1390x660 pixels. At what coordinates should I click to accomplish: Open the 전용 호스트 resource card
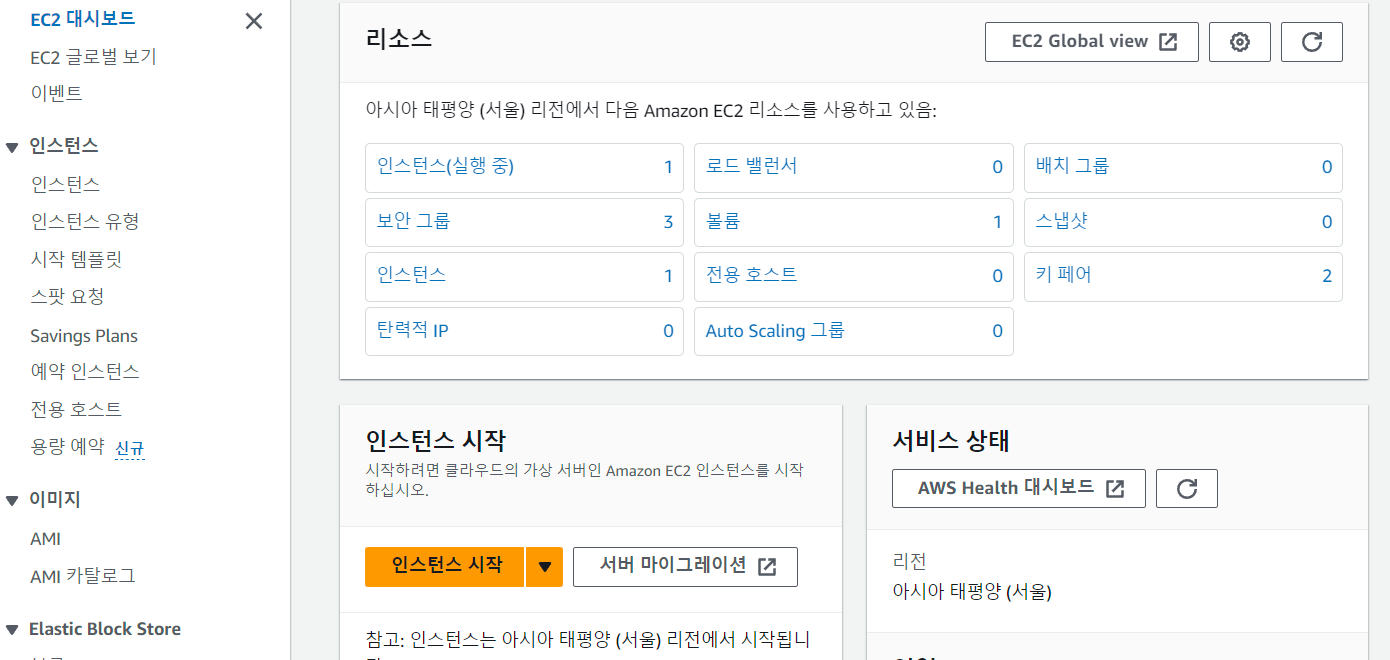tap(854, 276)
